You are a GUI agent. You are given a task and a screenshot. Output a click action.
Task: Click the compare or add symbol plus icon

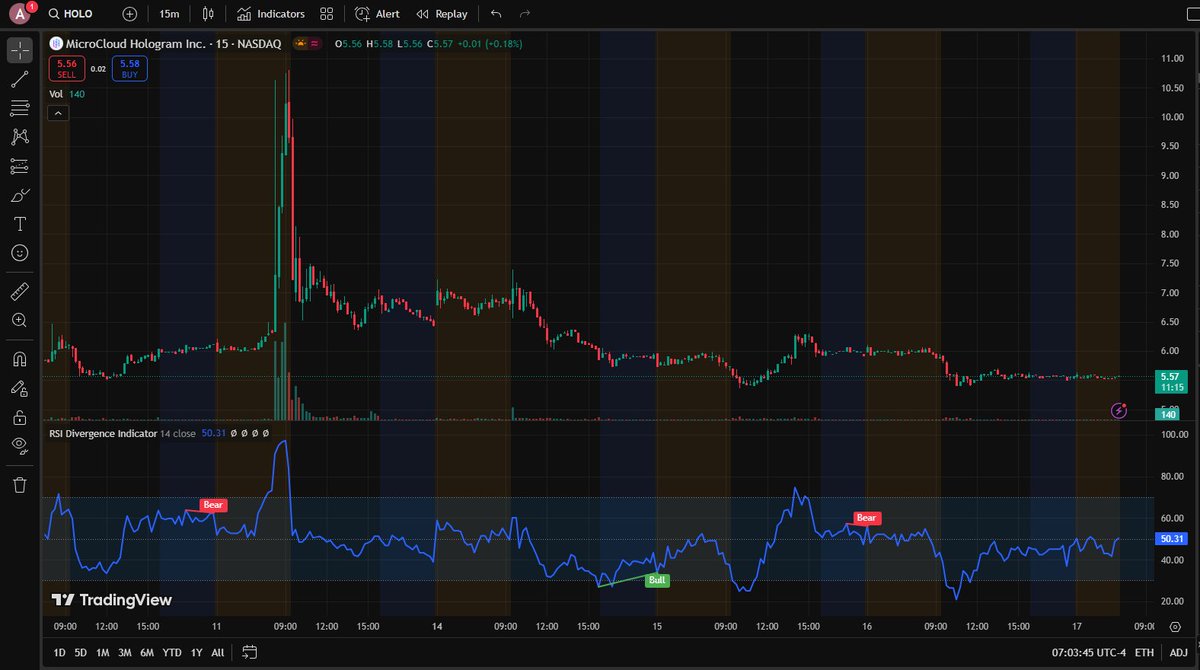tap(130, 14)
